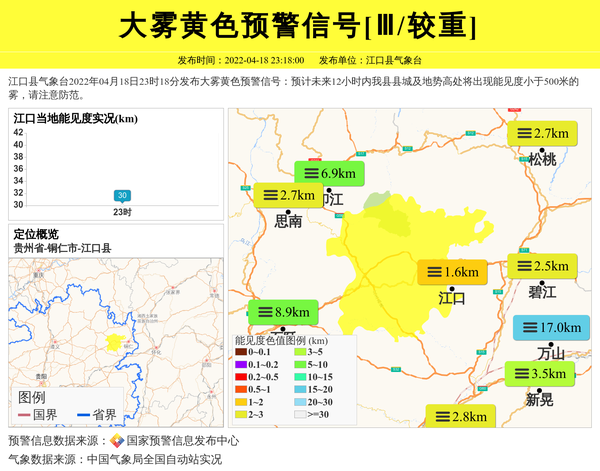Select the 0.1~0.2 purple legend swatch
Screen dimensions: 600x471
coord(241,365)
